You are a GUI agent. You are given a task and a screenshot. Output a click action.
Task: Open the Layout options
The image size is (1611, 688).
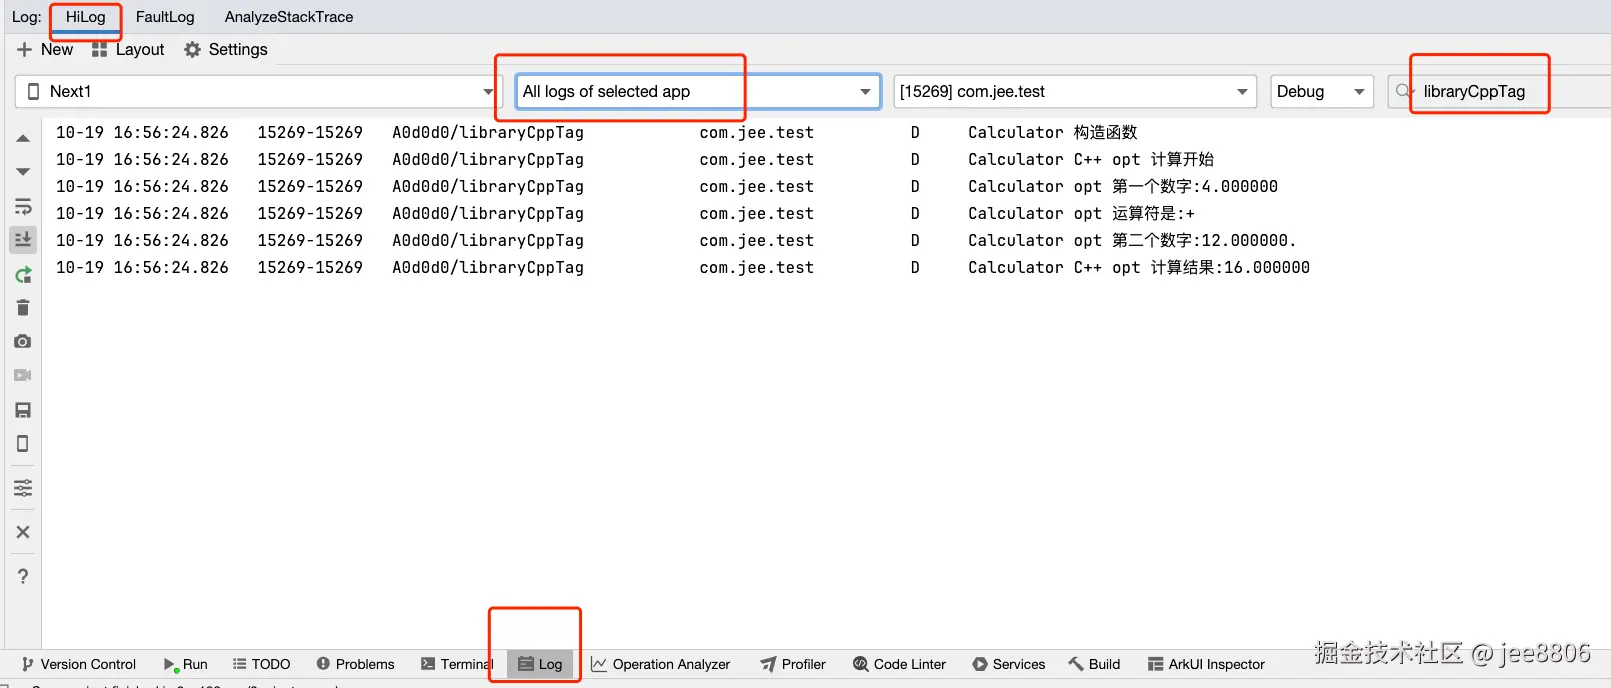(x=128, y=50)
